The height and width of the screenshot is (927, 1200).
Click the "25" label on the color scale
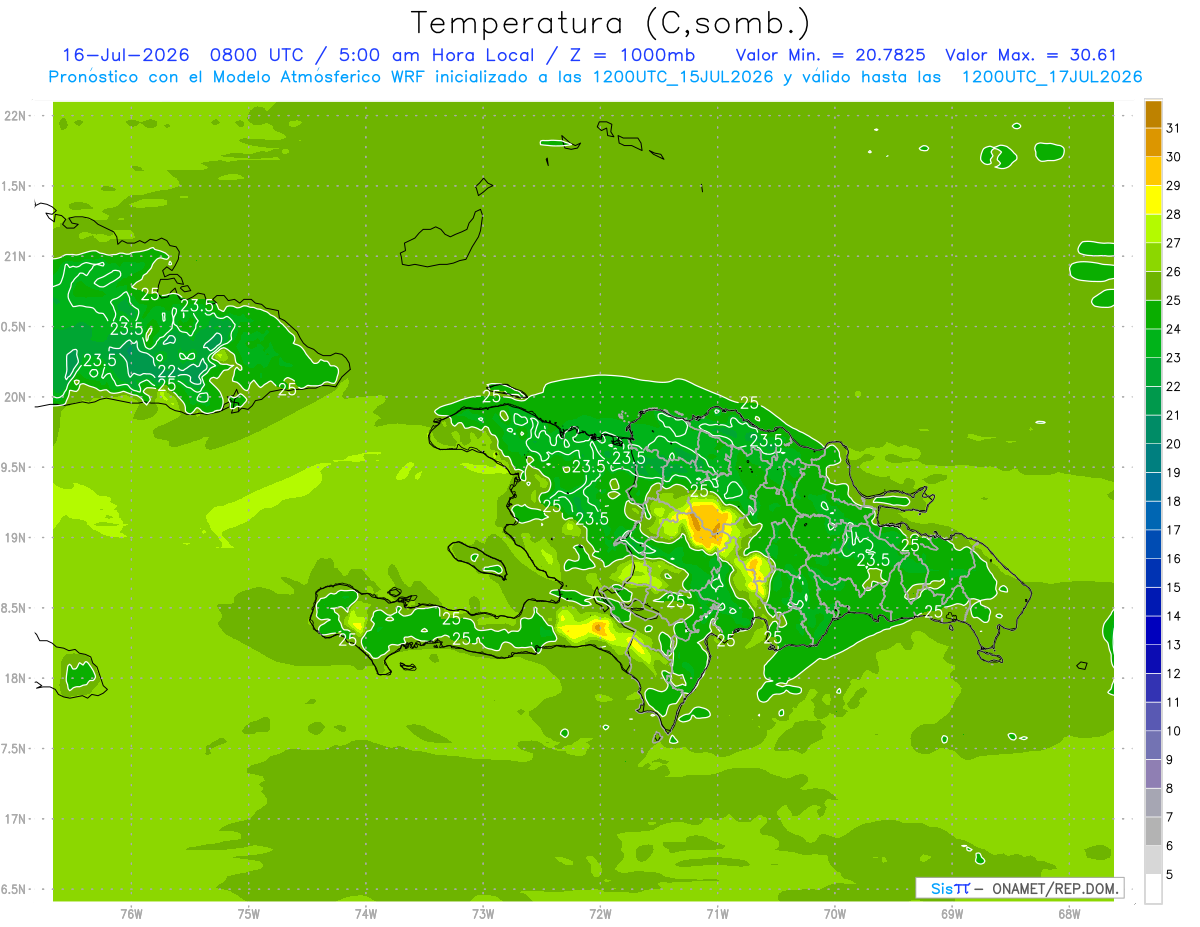(x=1174, y=300)
